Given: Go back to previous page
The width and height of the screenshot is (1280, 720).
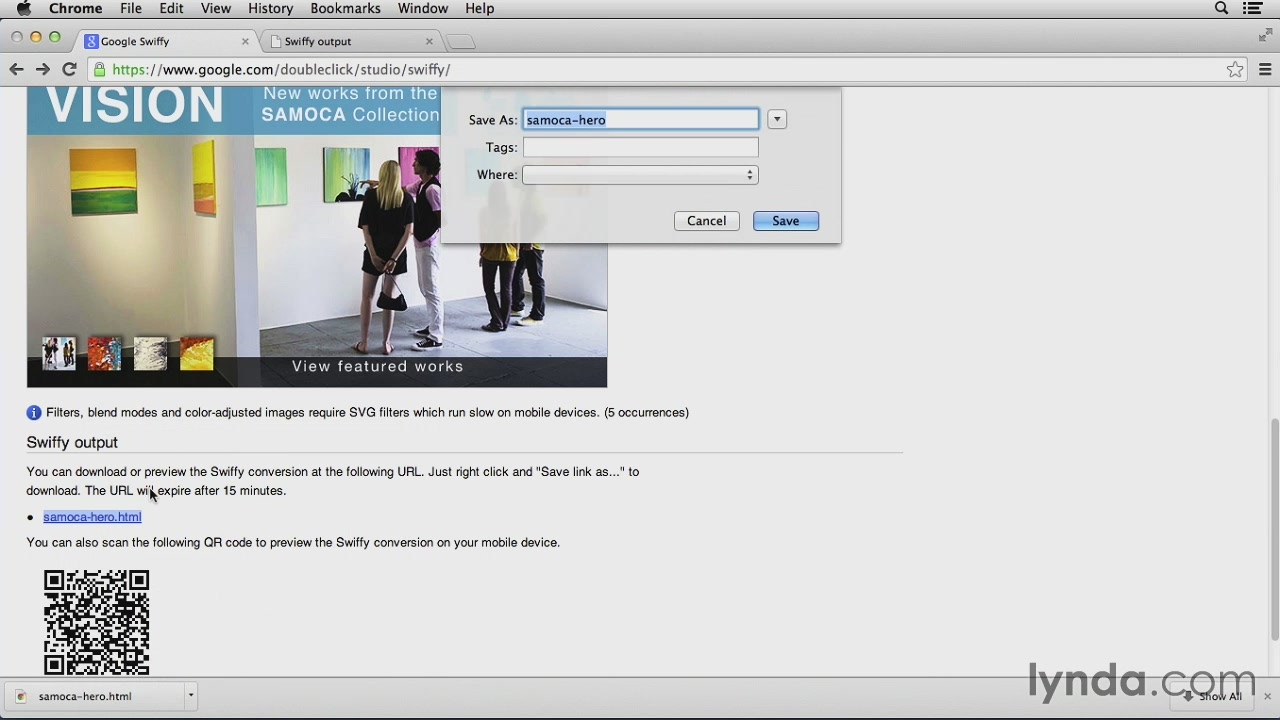Looking at the screenshot, I should coord(16,69).
